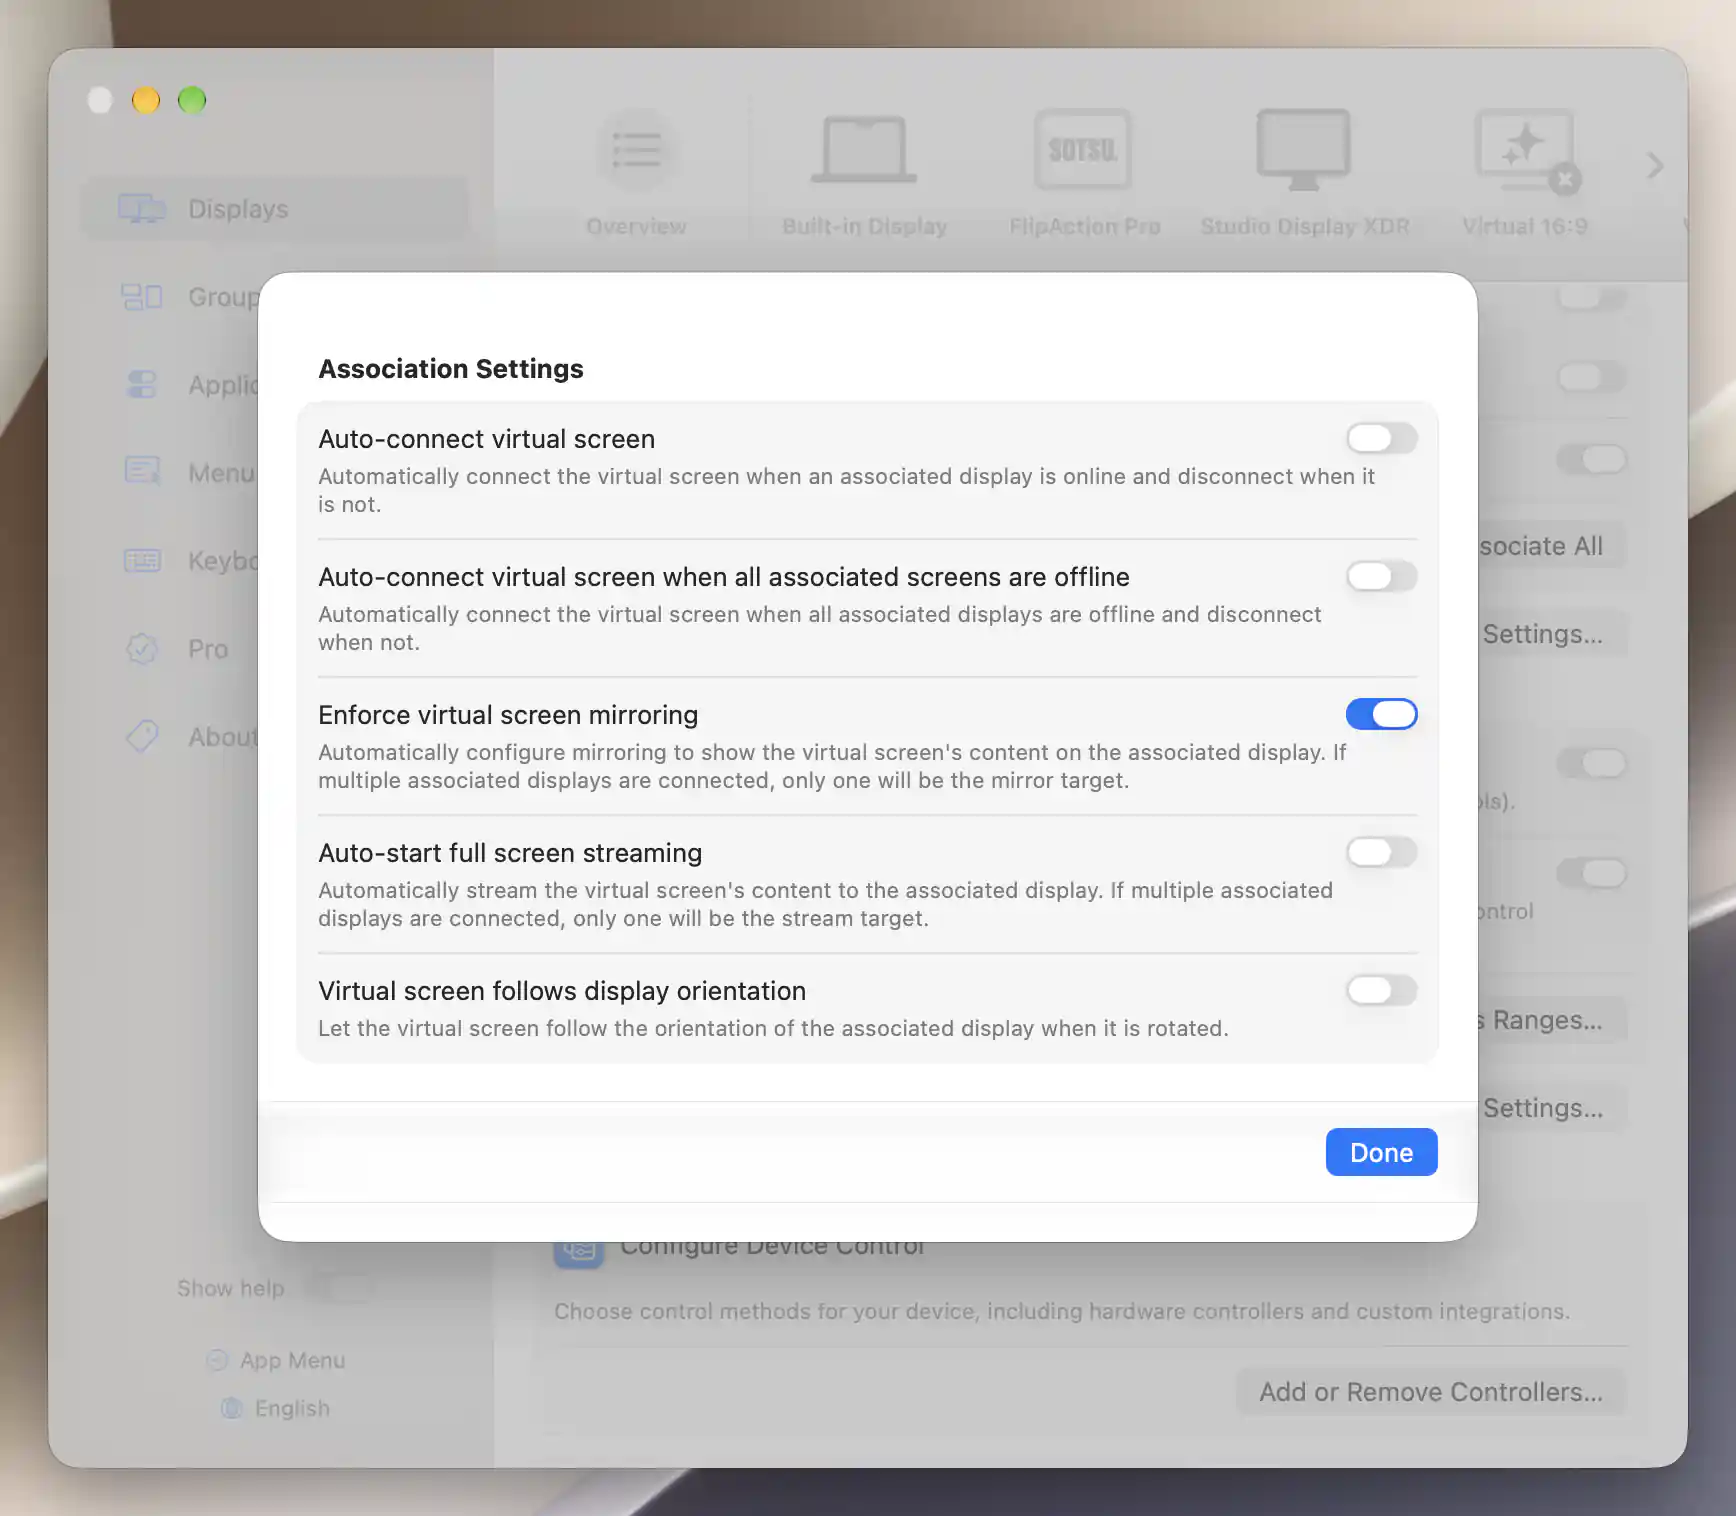Screen dimensions: 1736x1516
Task: Toggle the Show help switch
Action: 340,1288
